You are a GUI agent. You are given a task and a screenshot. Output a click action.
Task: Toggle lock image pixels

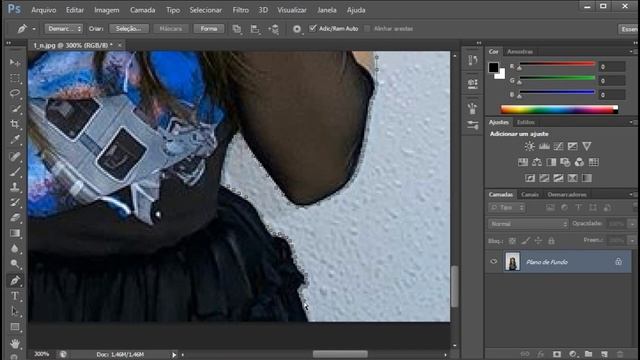[525, 241]
